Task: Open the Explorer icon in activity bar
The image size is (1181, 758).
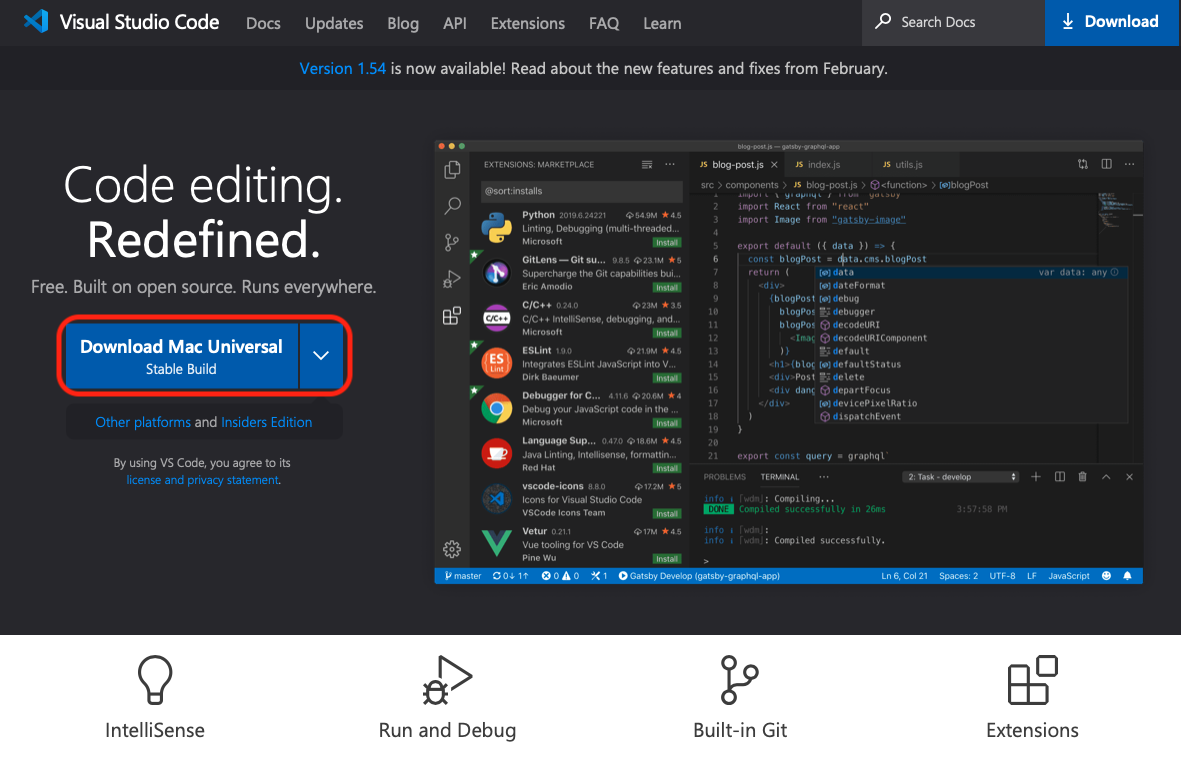Action: tap(452, 170)
